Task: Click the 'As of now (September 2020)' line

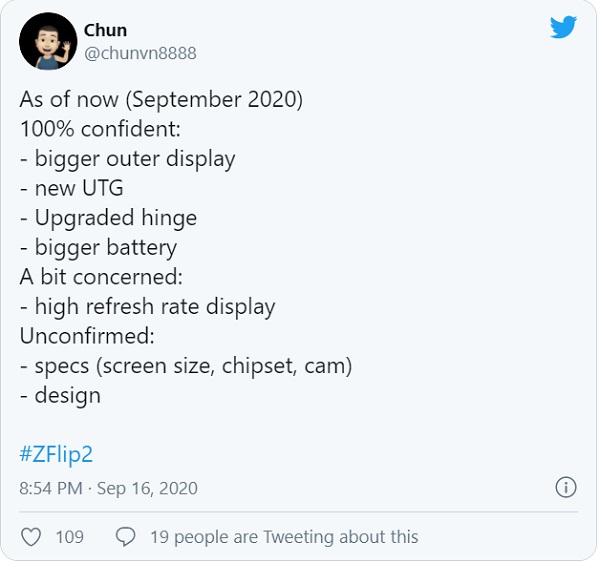Action: coord(161,100)
